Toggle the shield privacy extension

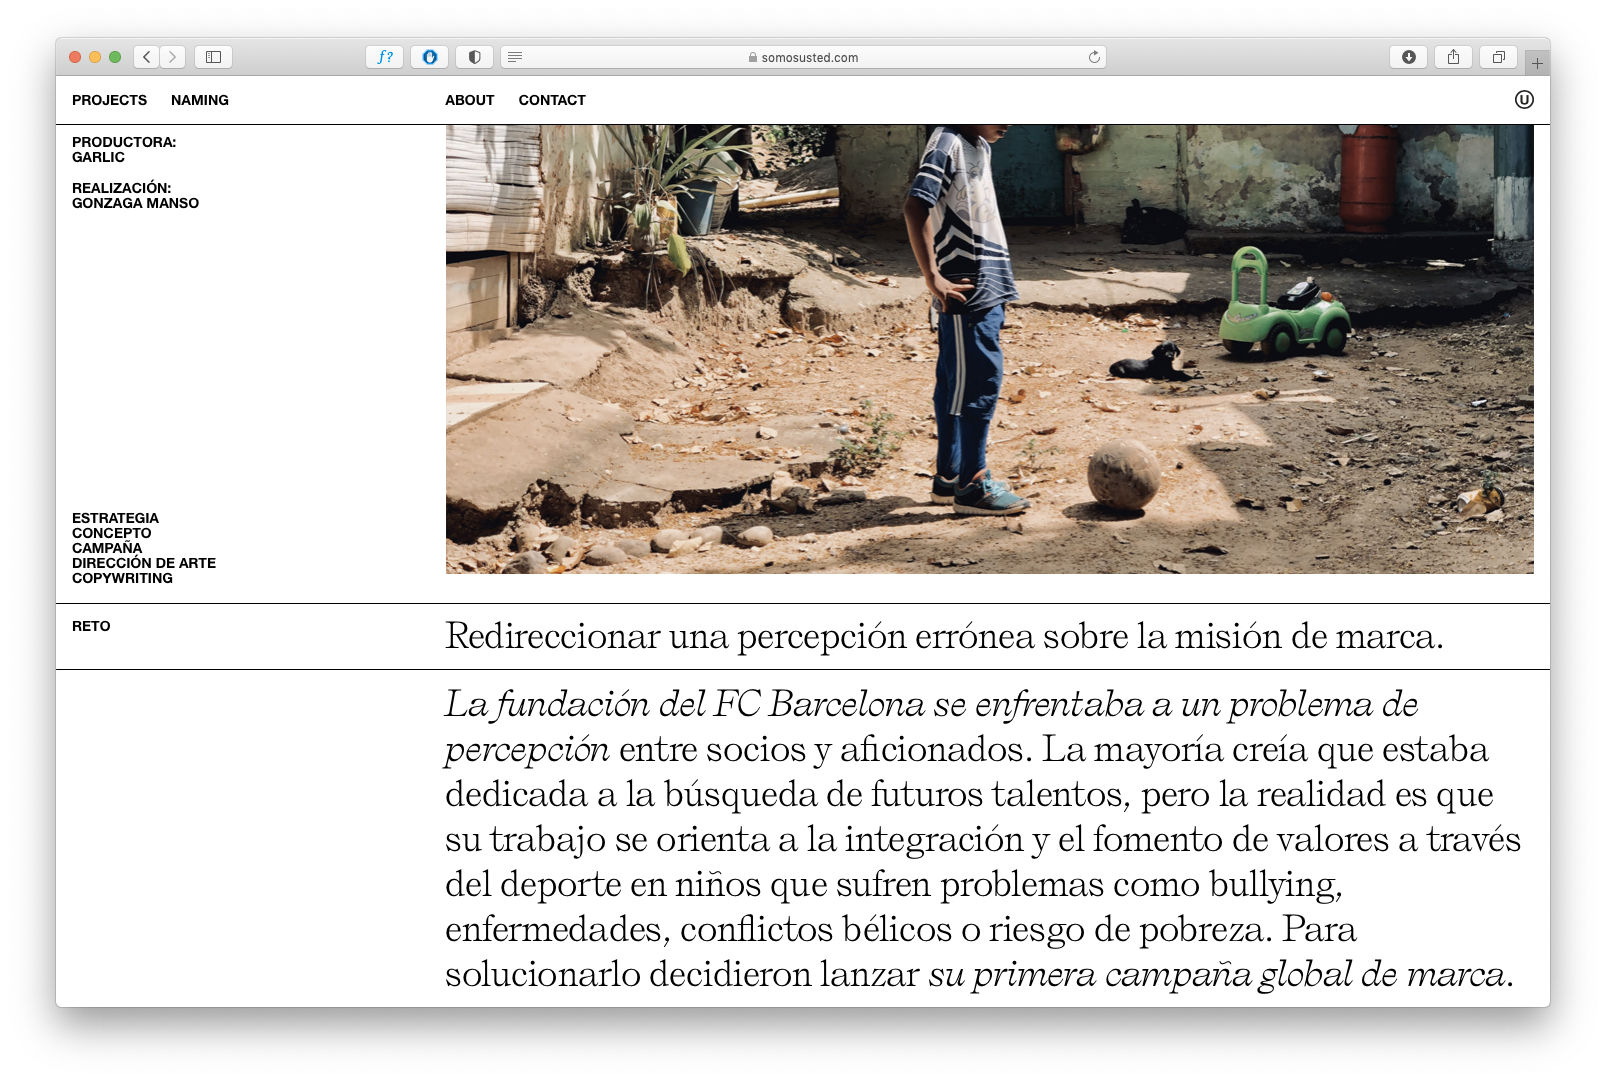coord(474,57)
